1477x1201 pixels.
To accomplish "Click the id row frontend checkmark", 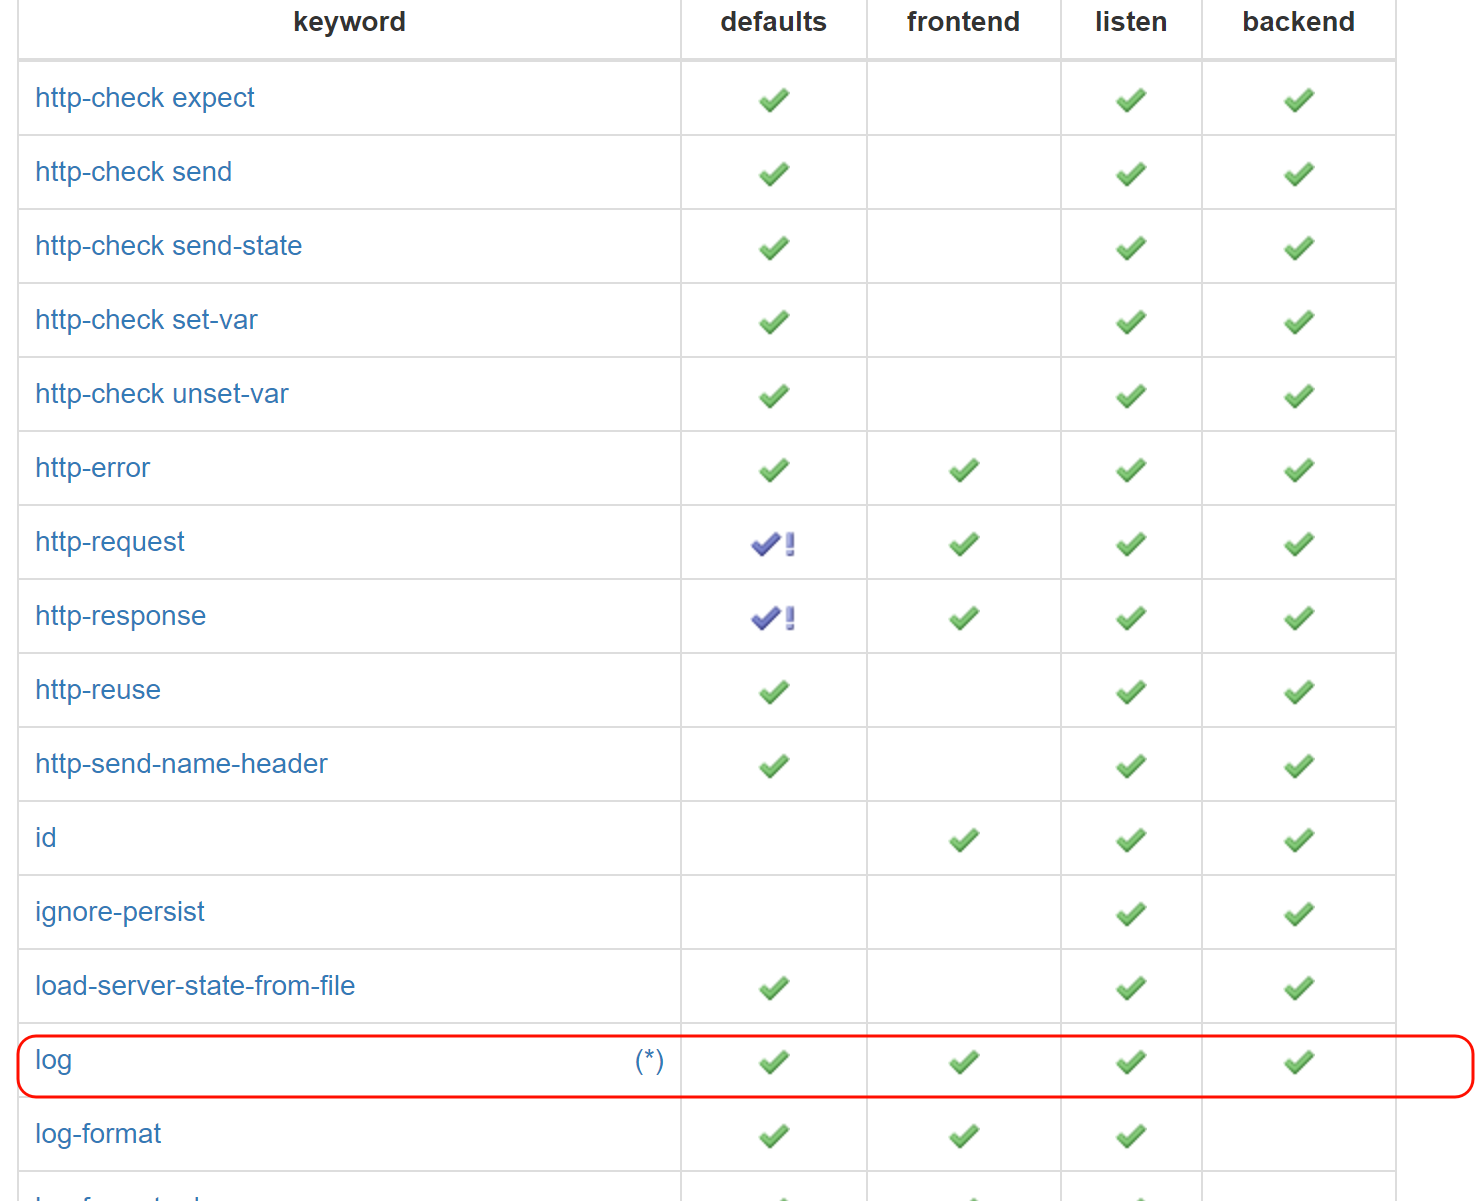I will [963, 840].
